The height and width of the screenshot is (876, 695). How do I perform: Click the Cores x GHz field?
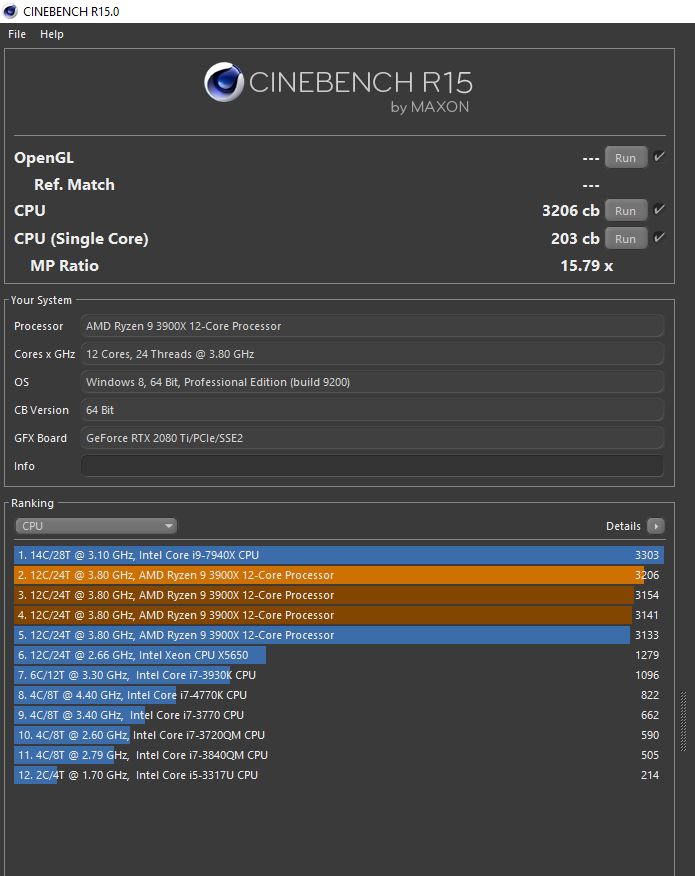[x=372, y=354]
